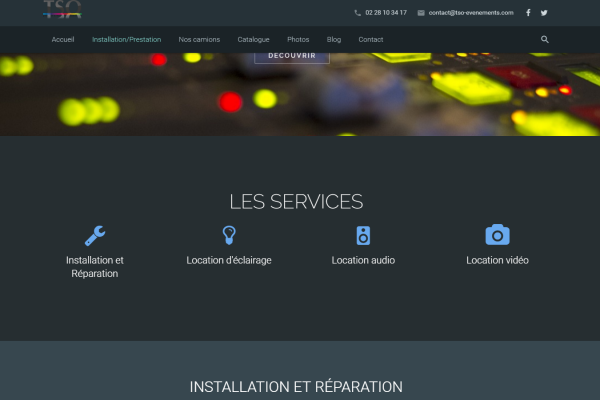600x400 pixels.
Task: Open the Contact menu item
Action: point(370,40)
